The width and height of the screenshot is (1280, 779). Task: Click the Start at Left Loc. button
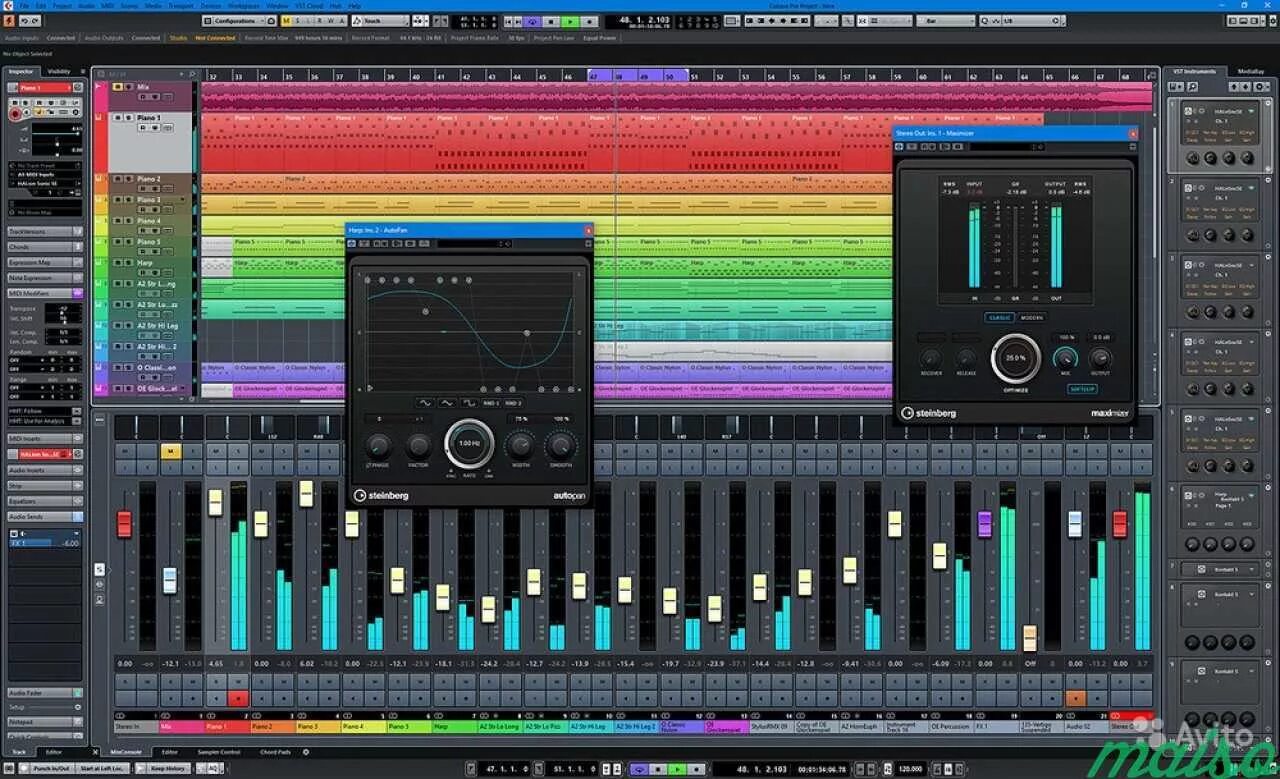[x=102, y=768]
